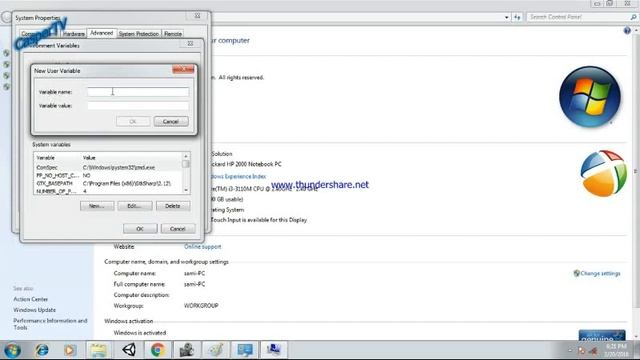Click the Value column header

pyautogui.click(x=131, y=158)
